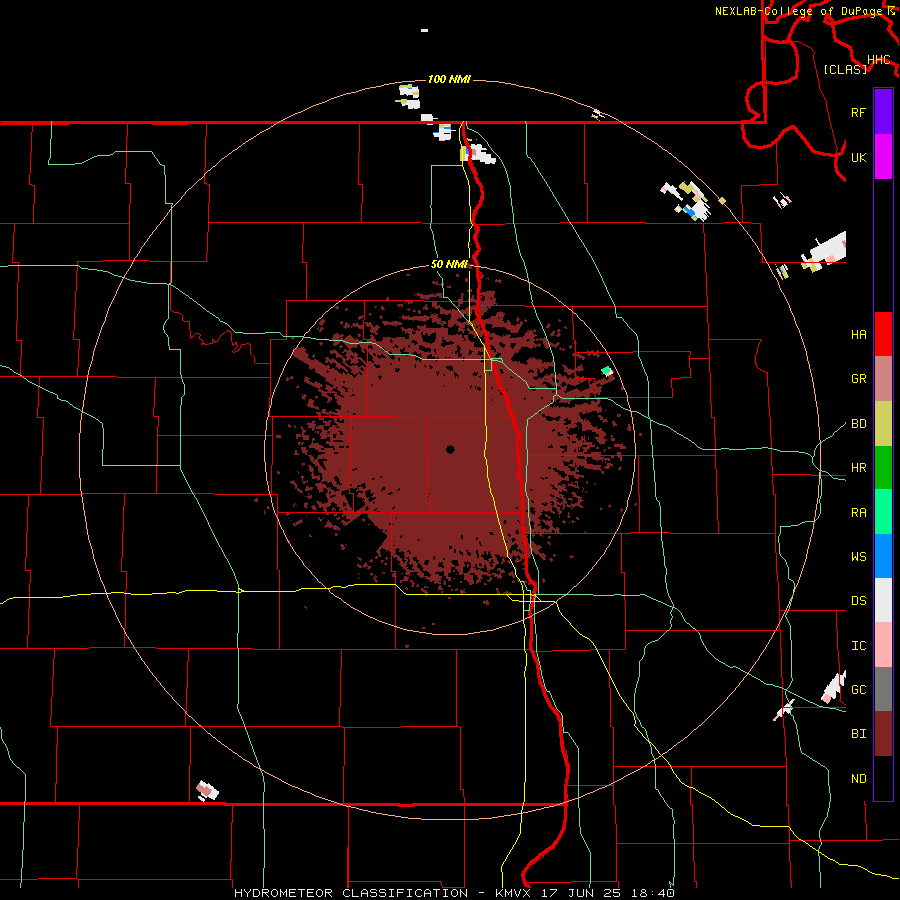Click the RF legend label text
The image size is (900, 900).
tap(858, 112)
